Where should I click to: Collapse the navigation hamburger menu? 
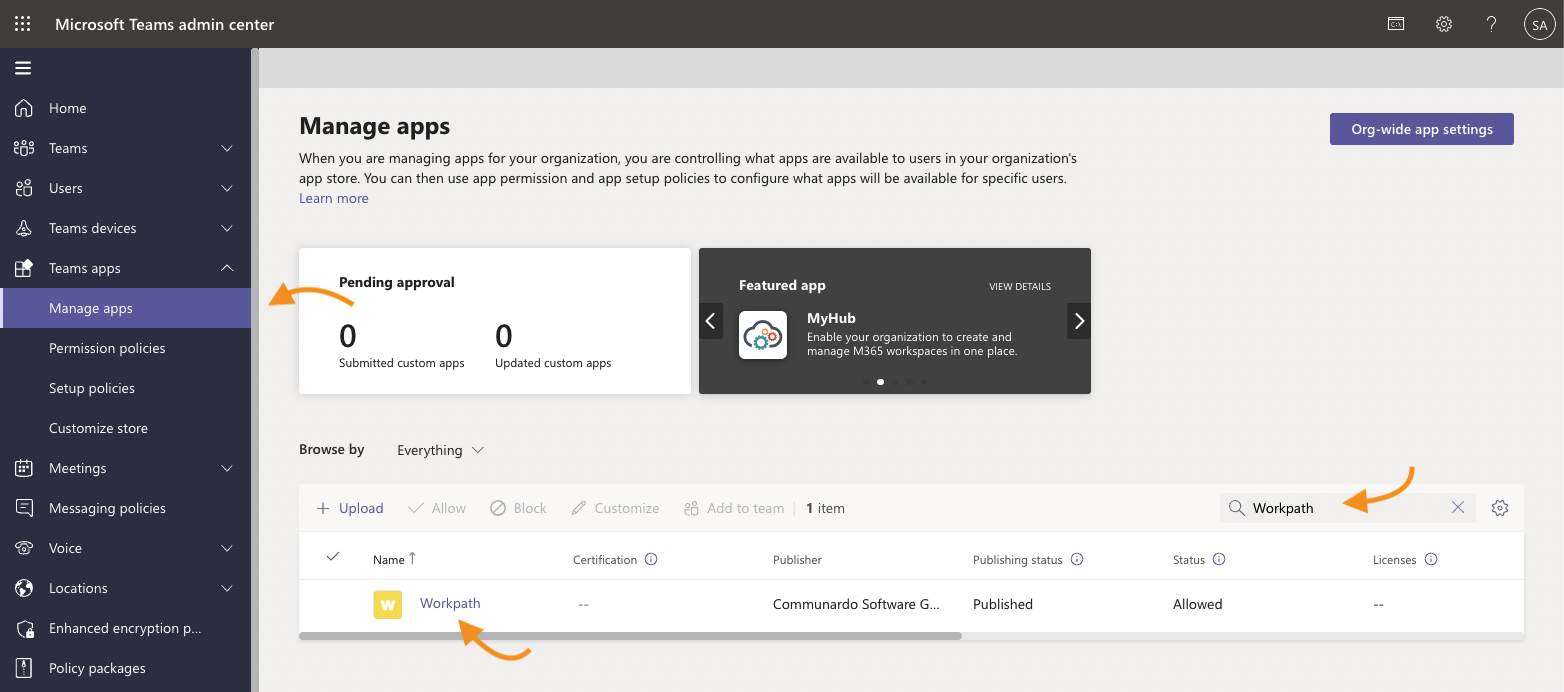[23, 68]
